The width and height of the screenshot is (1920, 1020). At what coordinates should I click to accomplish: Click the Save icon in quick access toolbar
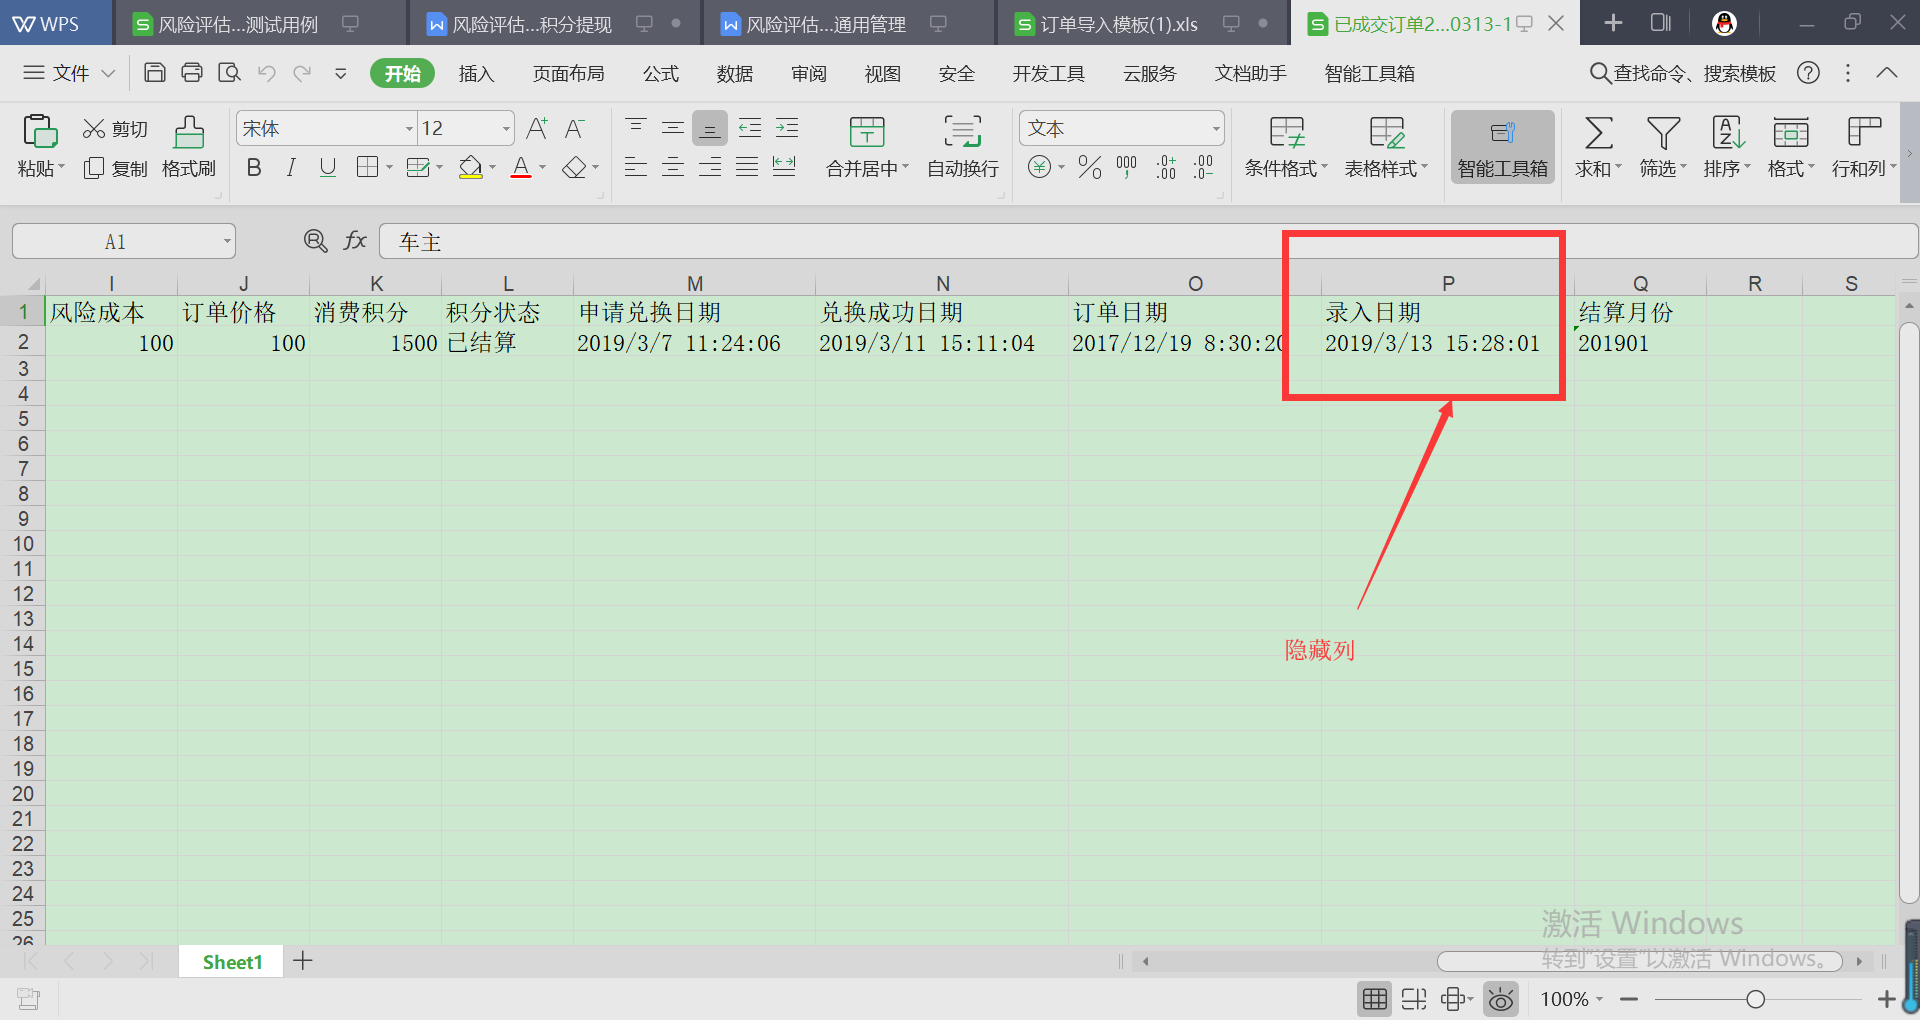click(x=155, y=72)
